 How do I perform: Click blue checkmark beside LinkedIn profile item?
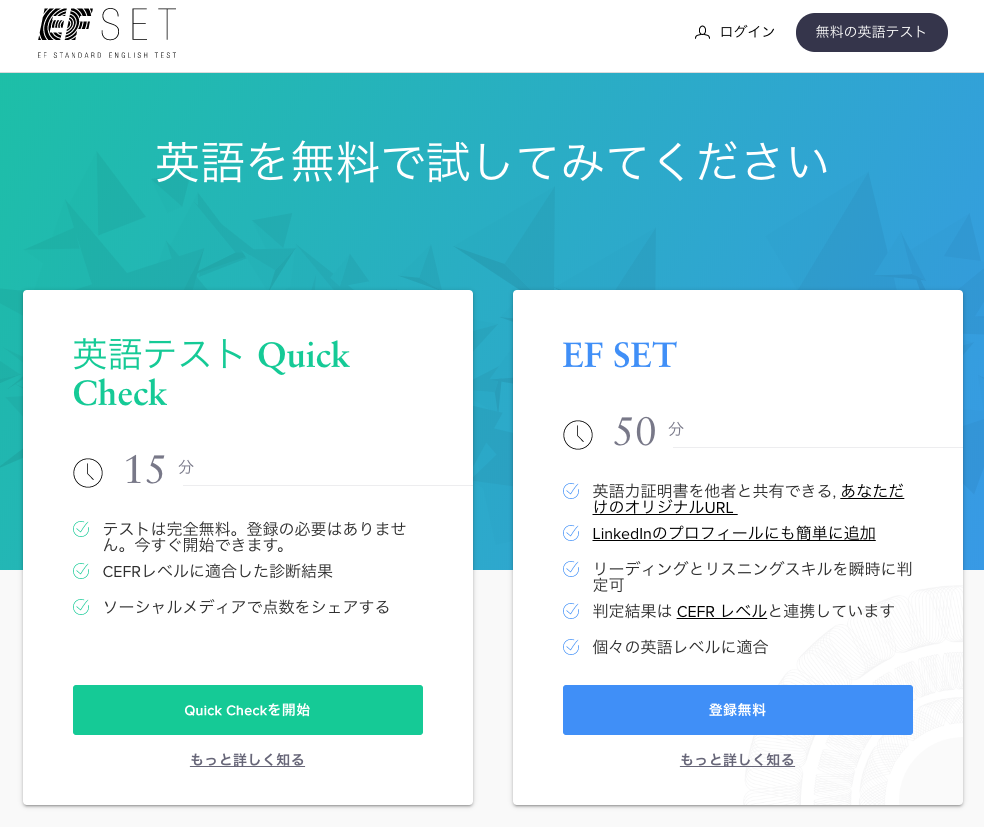pyautogui.click(x=570, y=533)
